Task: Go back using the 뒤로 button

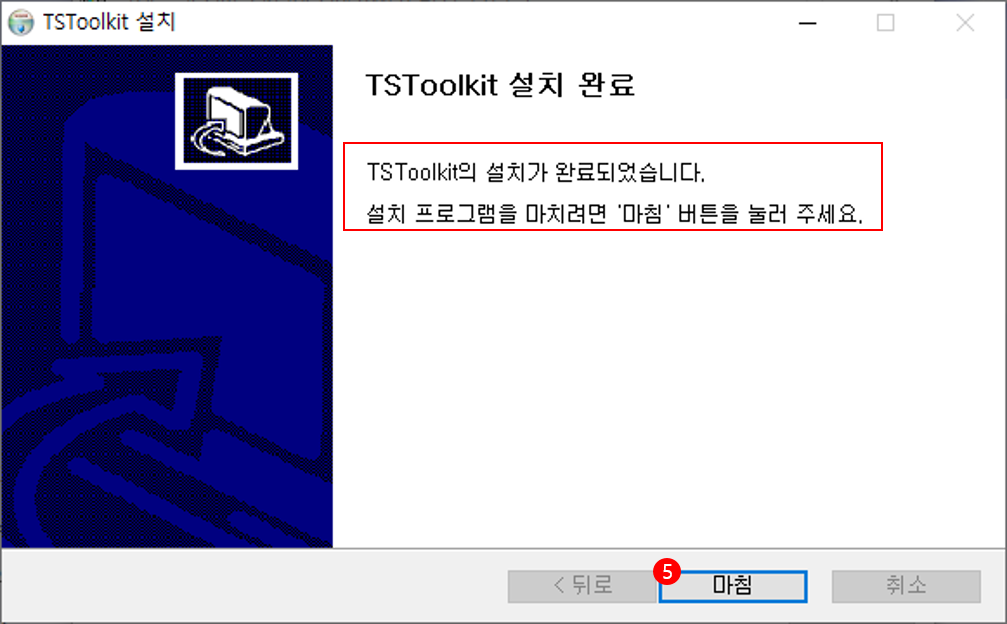Action: point(582,586)
